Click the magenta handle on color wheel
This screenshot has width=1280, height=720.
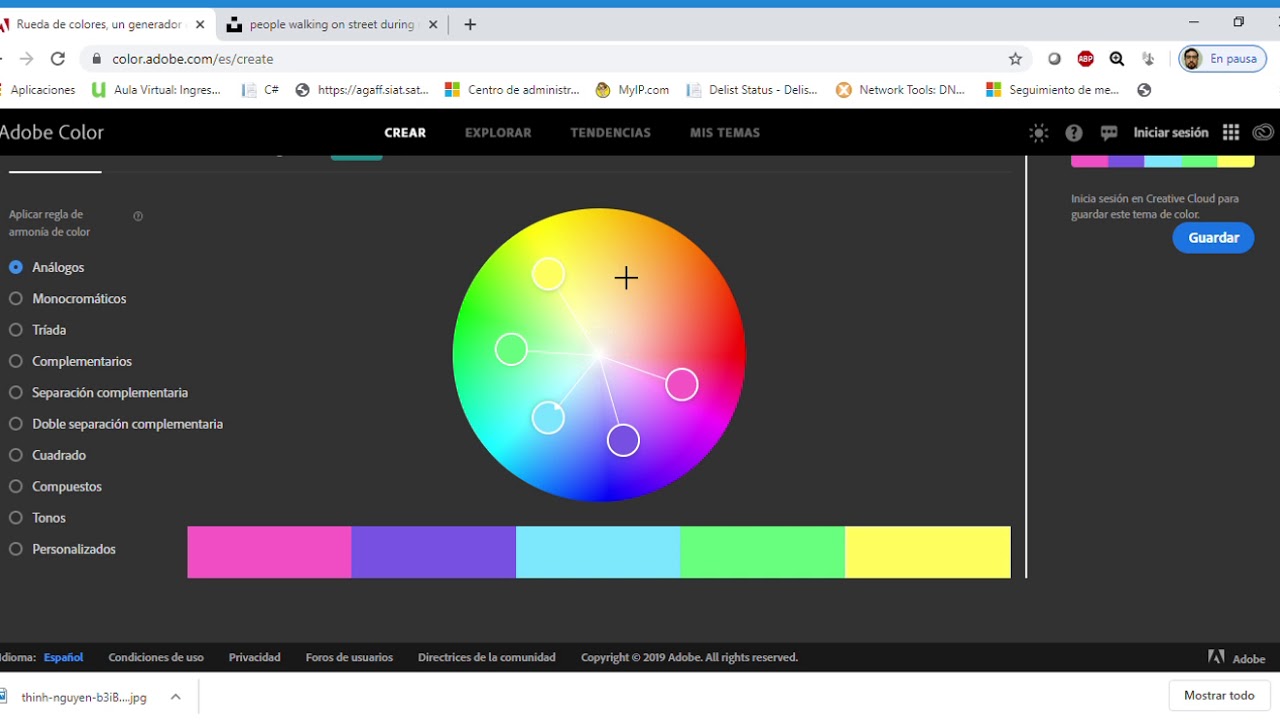coord(682,384)
